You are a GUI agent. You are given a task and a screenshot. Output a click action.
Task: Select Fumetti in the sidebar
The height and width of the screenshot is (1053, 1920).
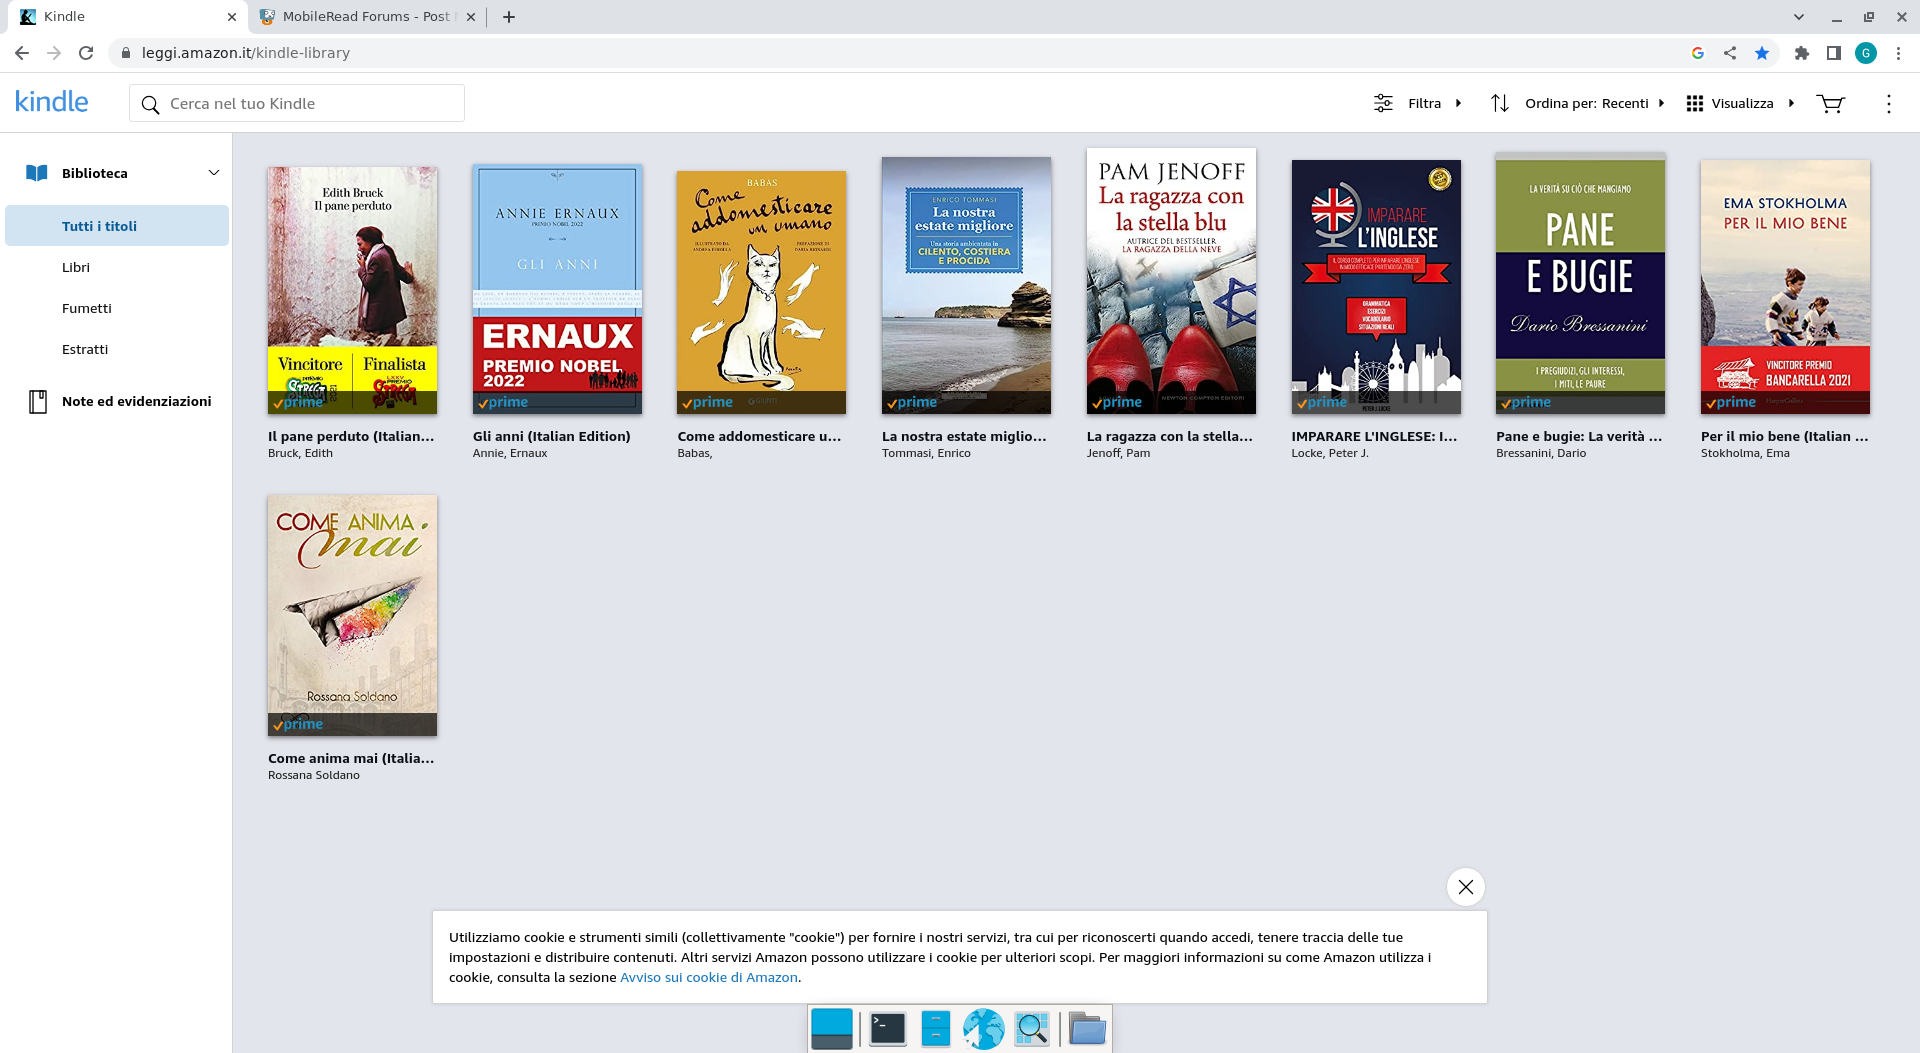87,309
